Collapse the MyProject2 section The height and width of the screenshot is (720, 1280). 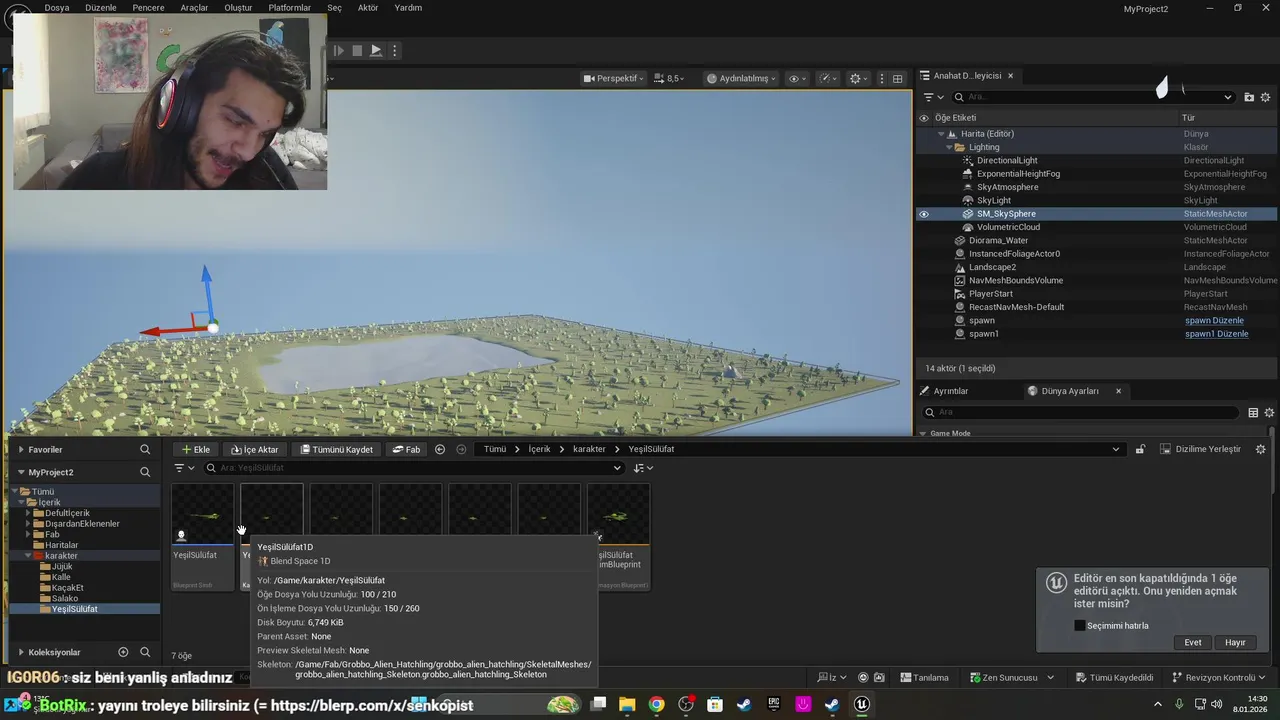(20, 472)
